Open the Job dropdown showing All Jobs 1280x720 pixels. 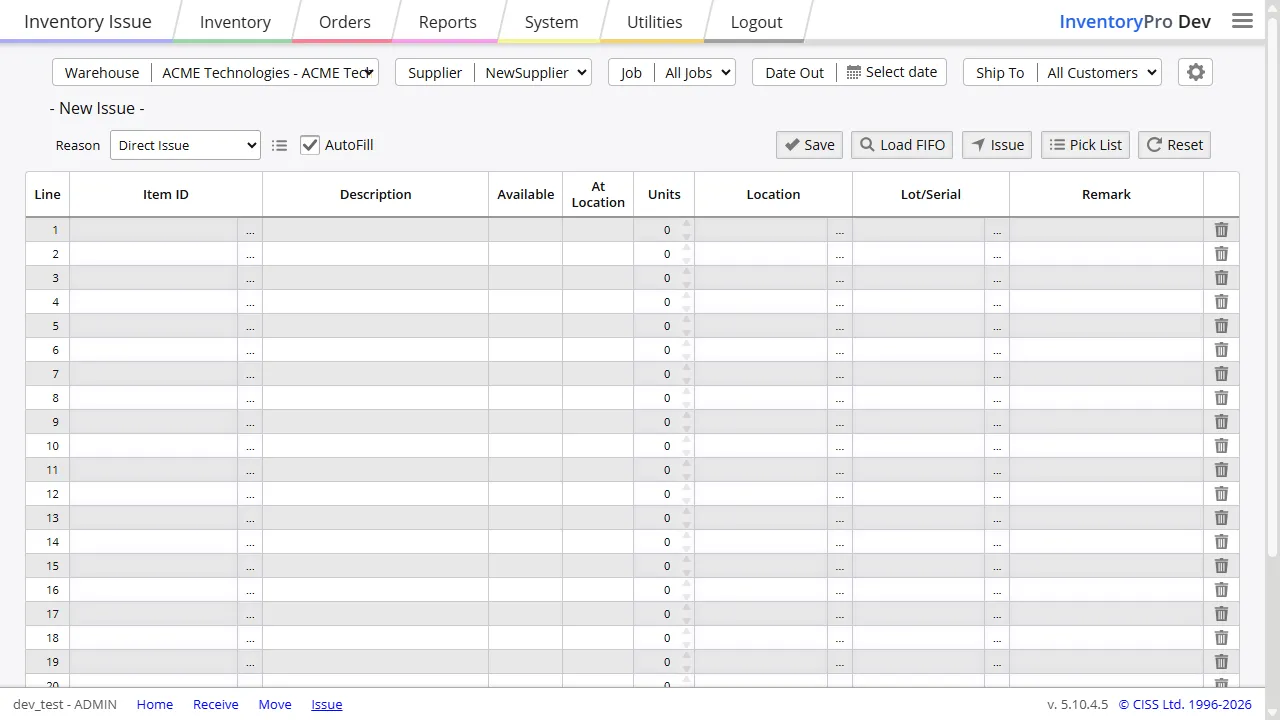pyautogui.click(x=695, y=72)
